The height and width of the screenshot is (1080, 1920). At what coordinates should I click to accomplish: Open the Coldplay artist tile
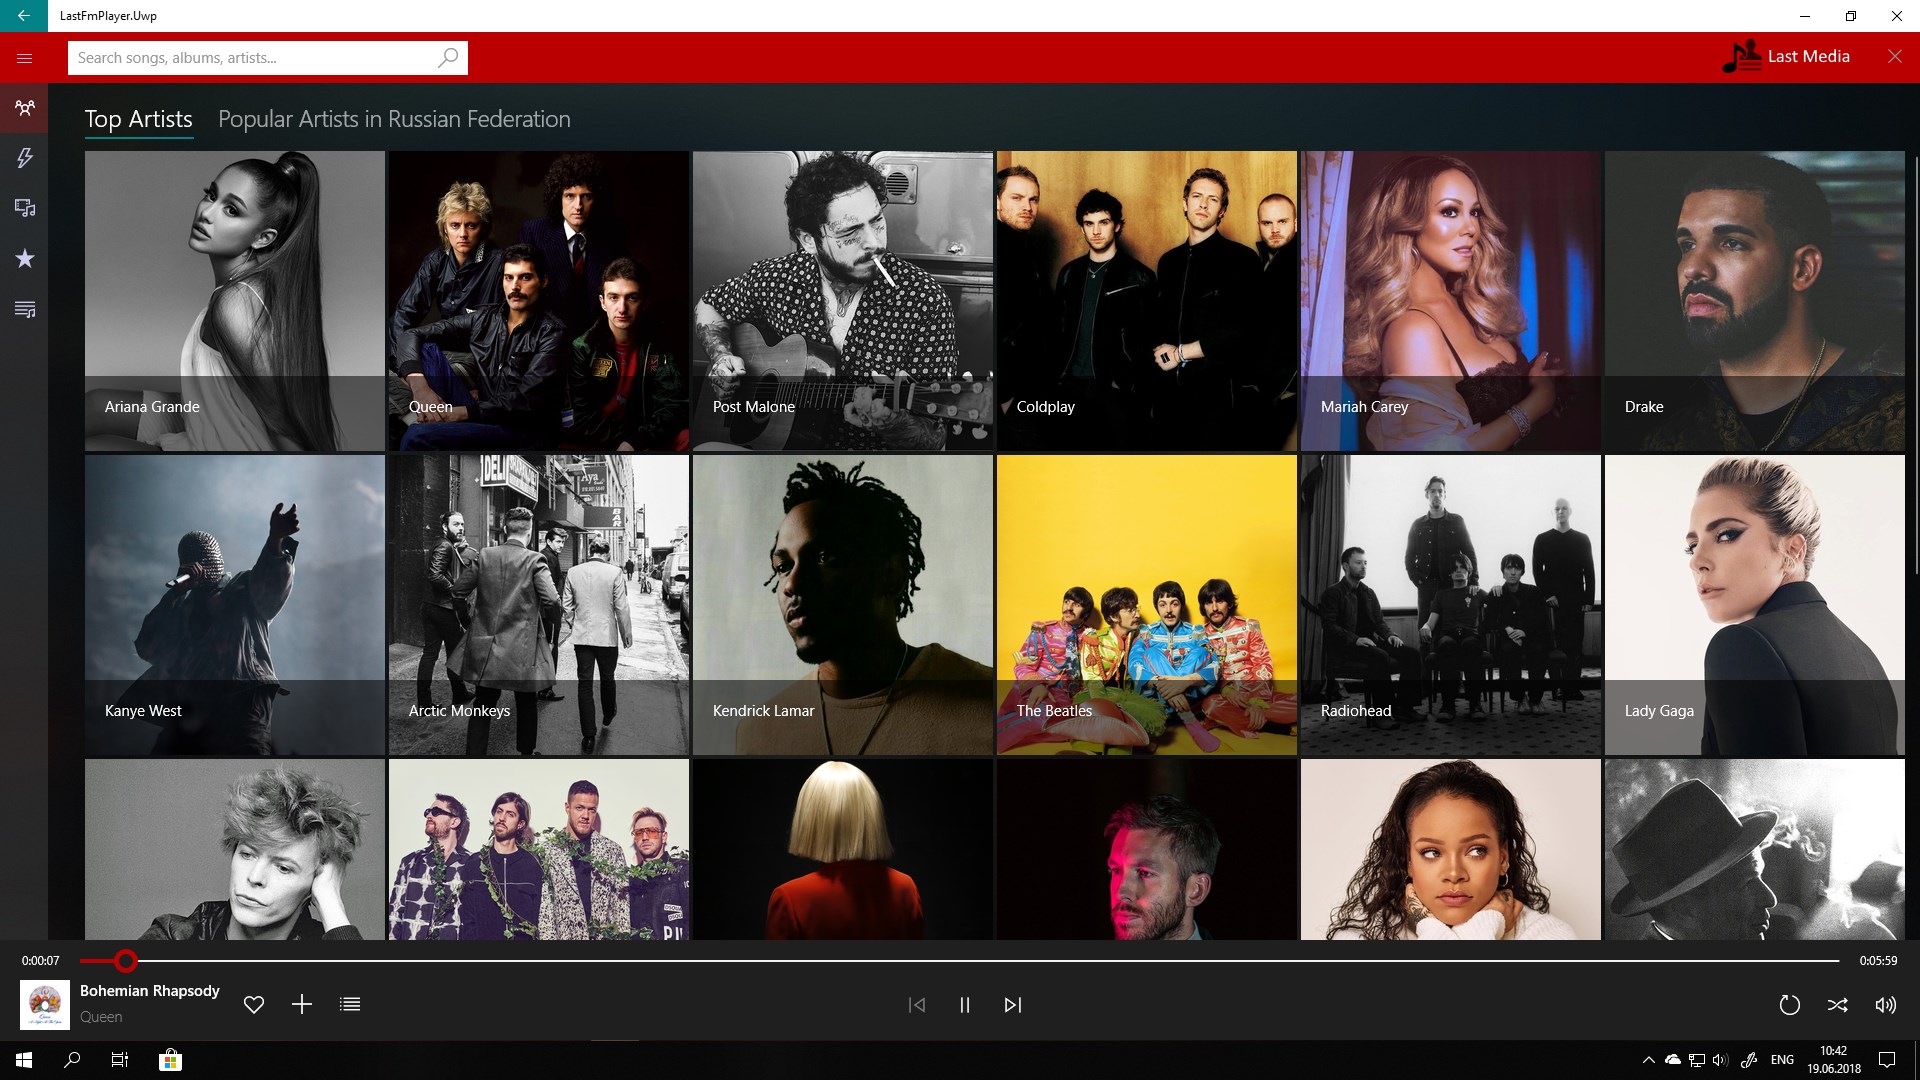[x=1147, y=301]
